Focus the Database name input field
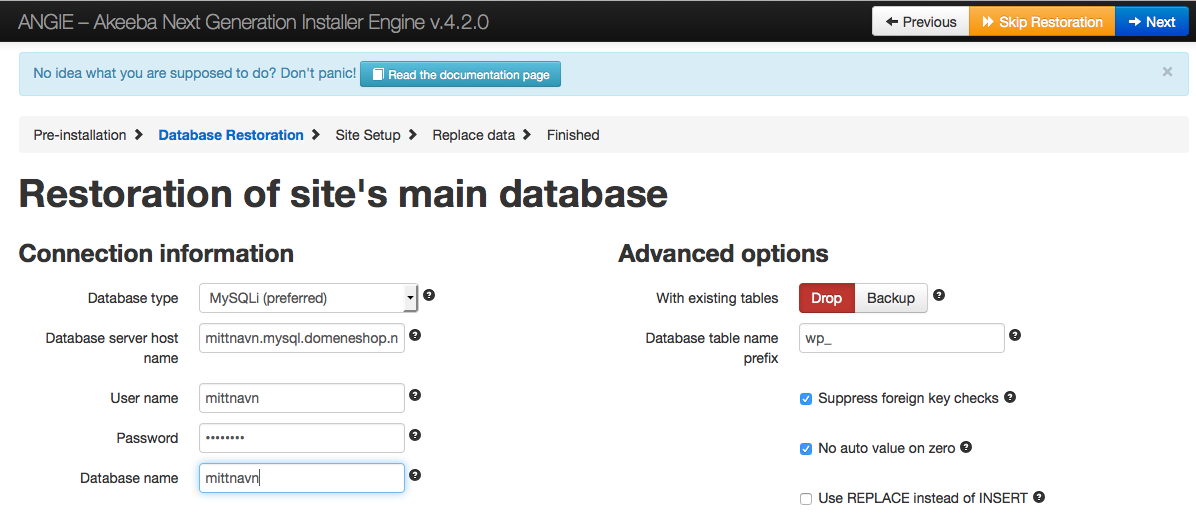Viewport: 1196px width, 531px height. (x=301, y=478)
